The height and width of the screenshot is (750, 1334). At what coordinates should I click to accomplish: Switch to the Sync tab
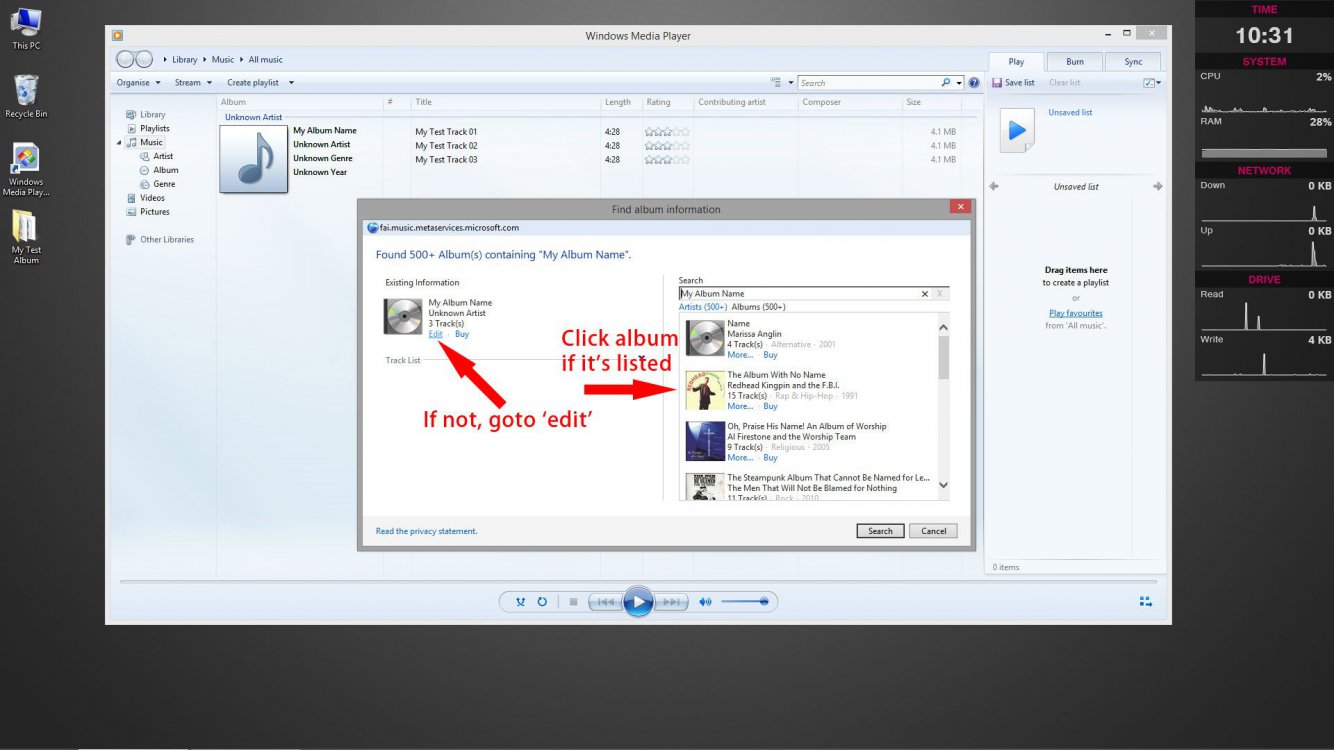coord(1133,61)
